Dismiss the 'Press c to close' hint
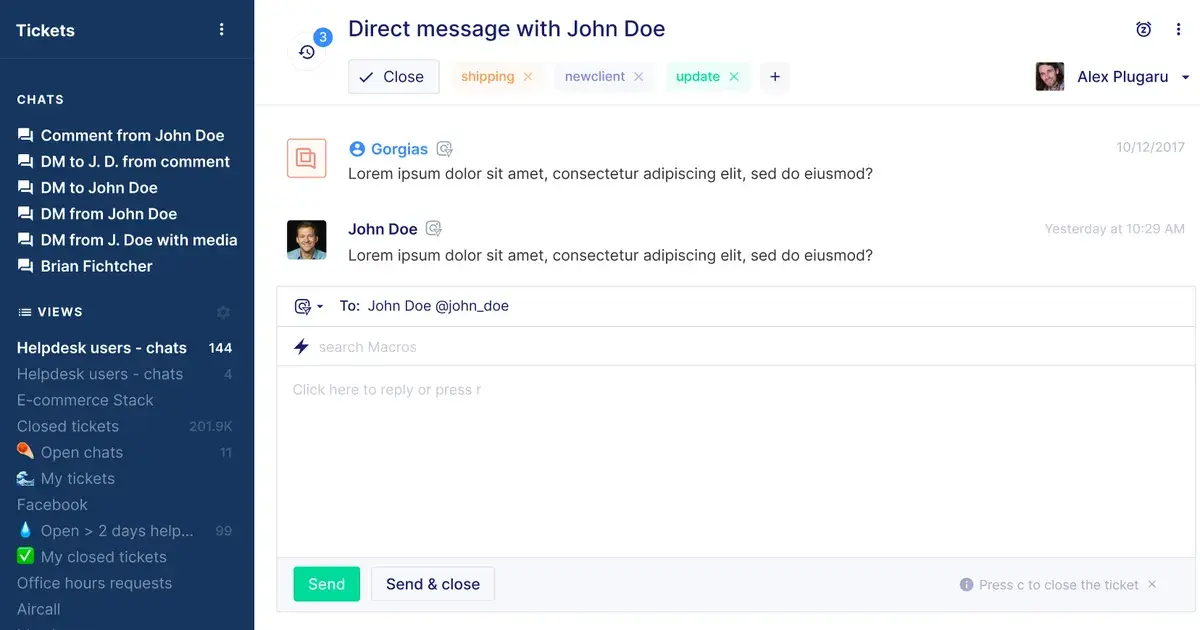This screenshot has height=630, width=1200. point(1151,584)
